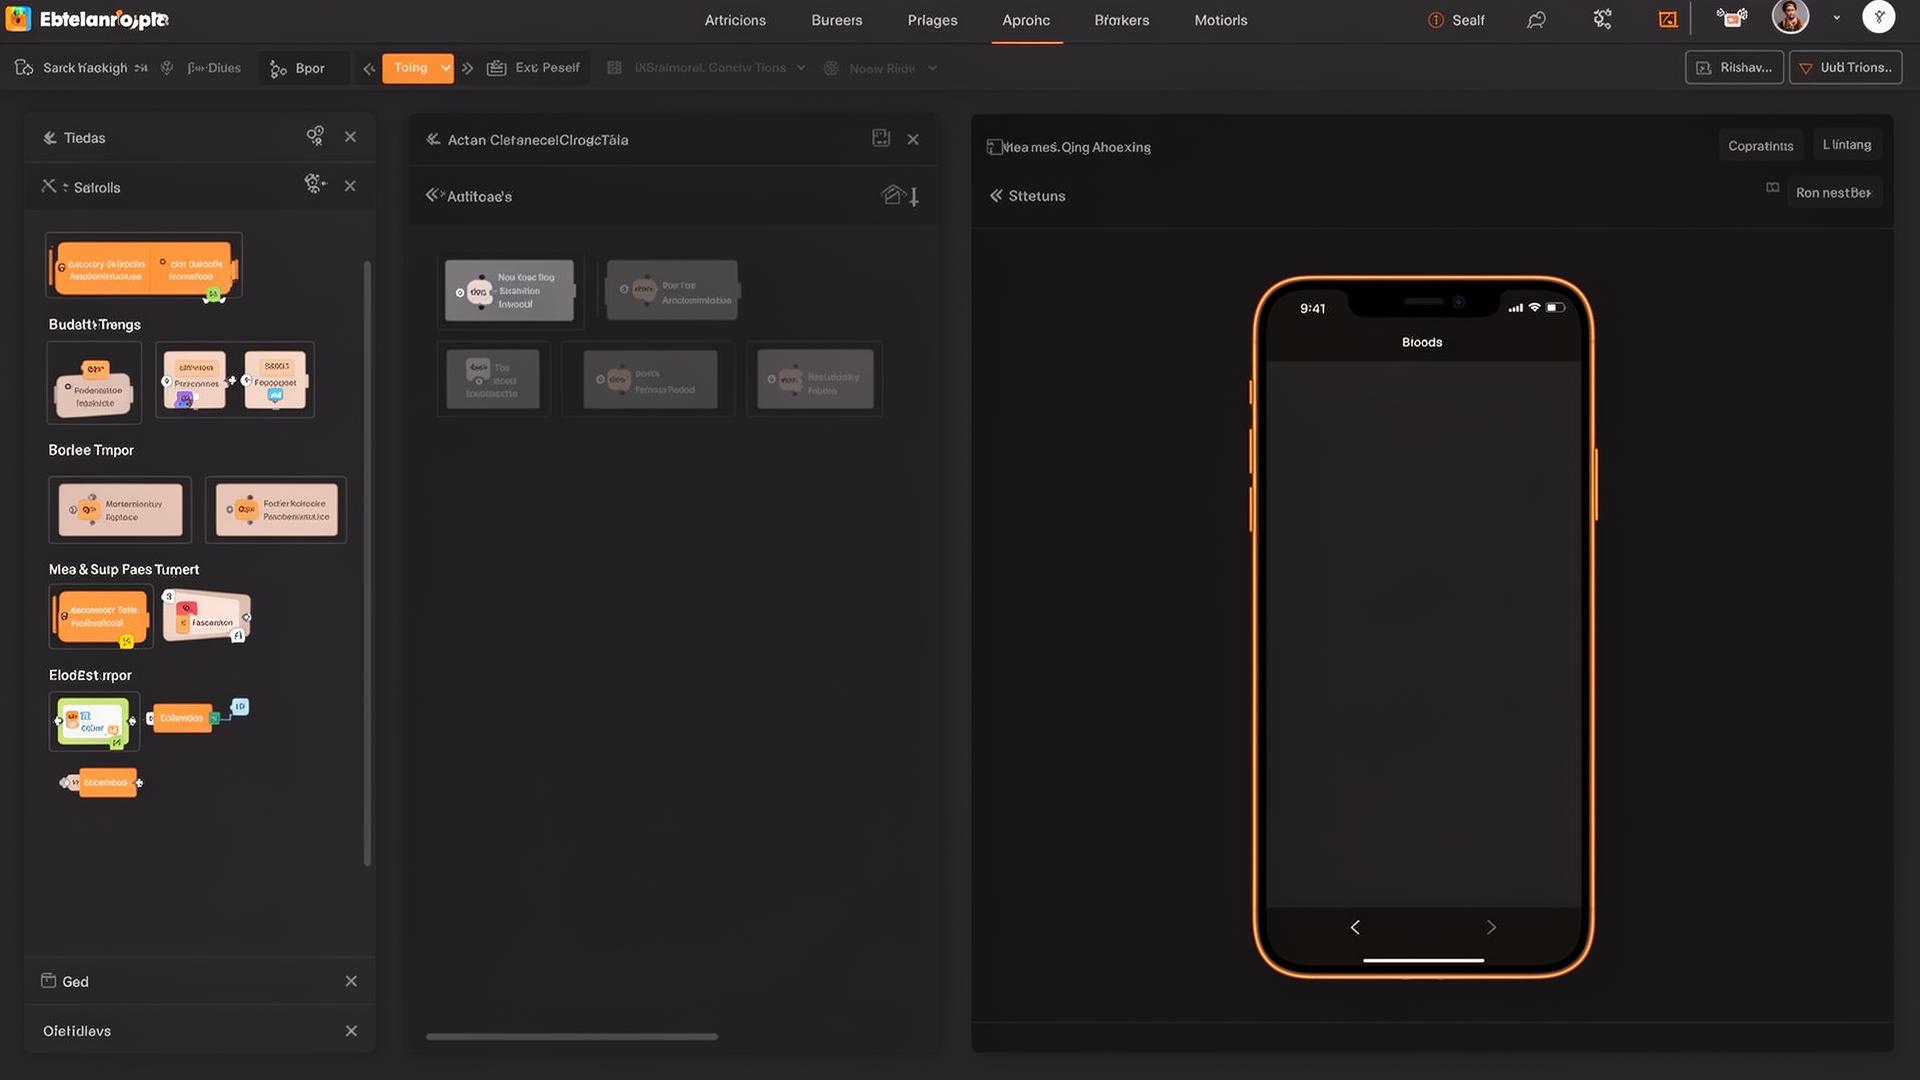The width and height of the screenshot is (1920, 1080).
Task: Collapse the Sttetuns section chevron
Action: (x=996, y=196)
